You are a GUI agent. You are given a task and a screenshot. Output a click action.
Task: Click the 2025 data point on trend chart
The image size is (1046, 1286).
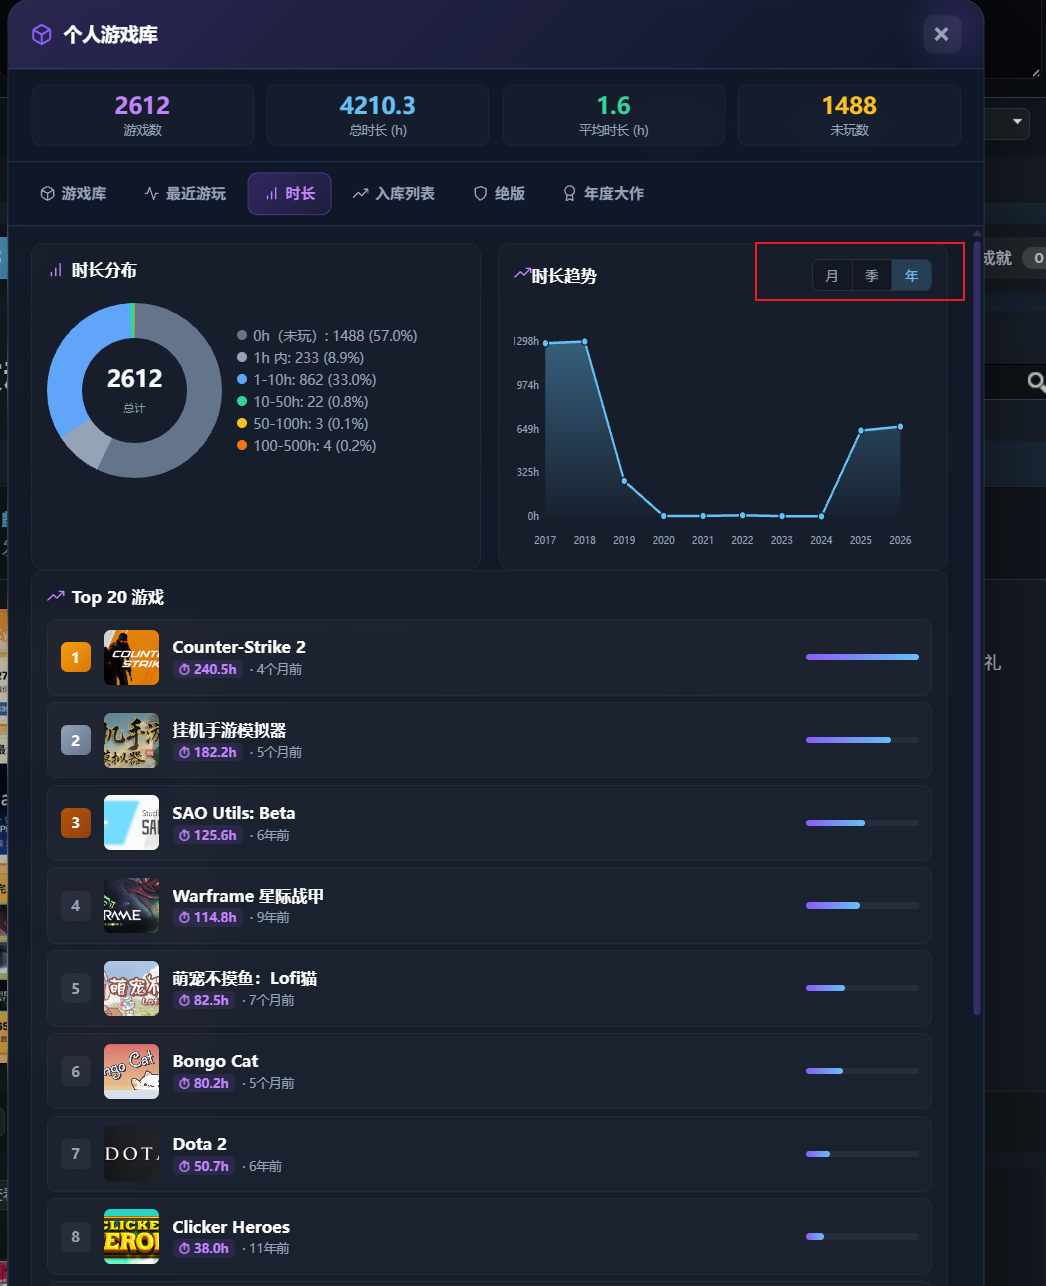[x=861, y=431]
